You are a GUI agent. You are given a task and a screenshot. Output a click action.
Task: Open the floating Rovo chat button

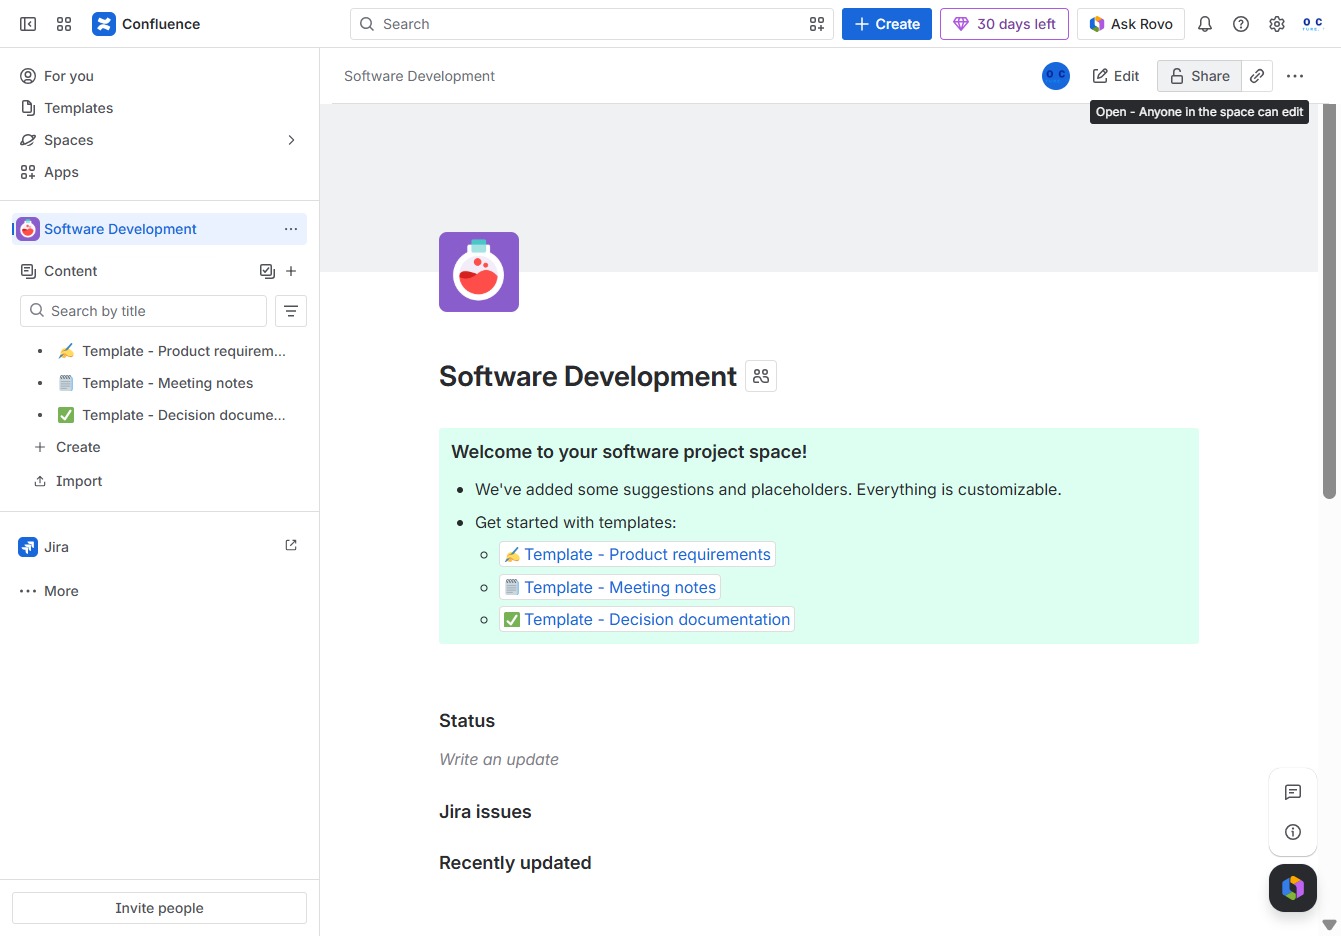coord(1293,888)
